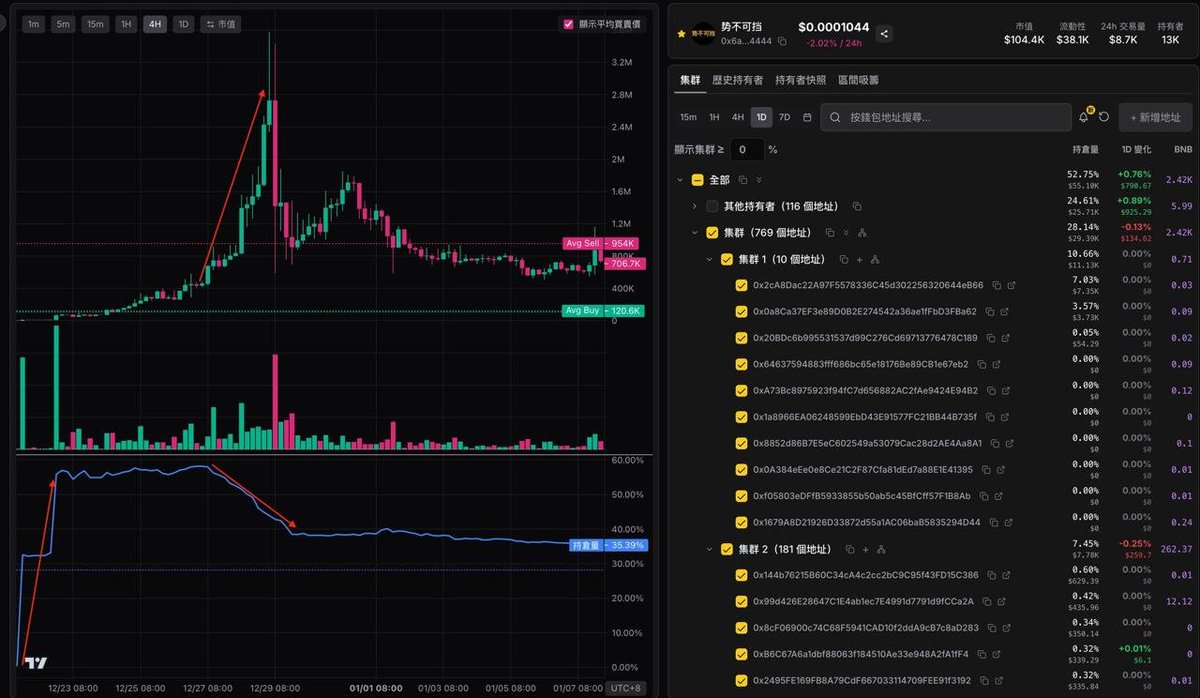Expand the 其他持有者 row
Image resolution: width=1200 pixels, height=698 pixels.
point(694,206)
